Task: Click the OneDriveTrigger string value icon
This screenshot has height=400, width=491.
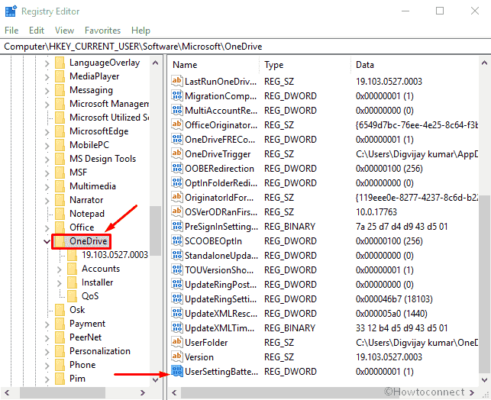Action: 177,154
